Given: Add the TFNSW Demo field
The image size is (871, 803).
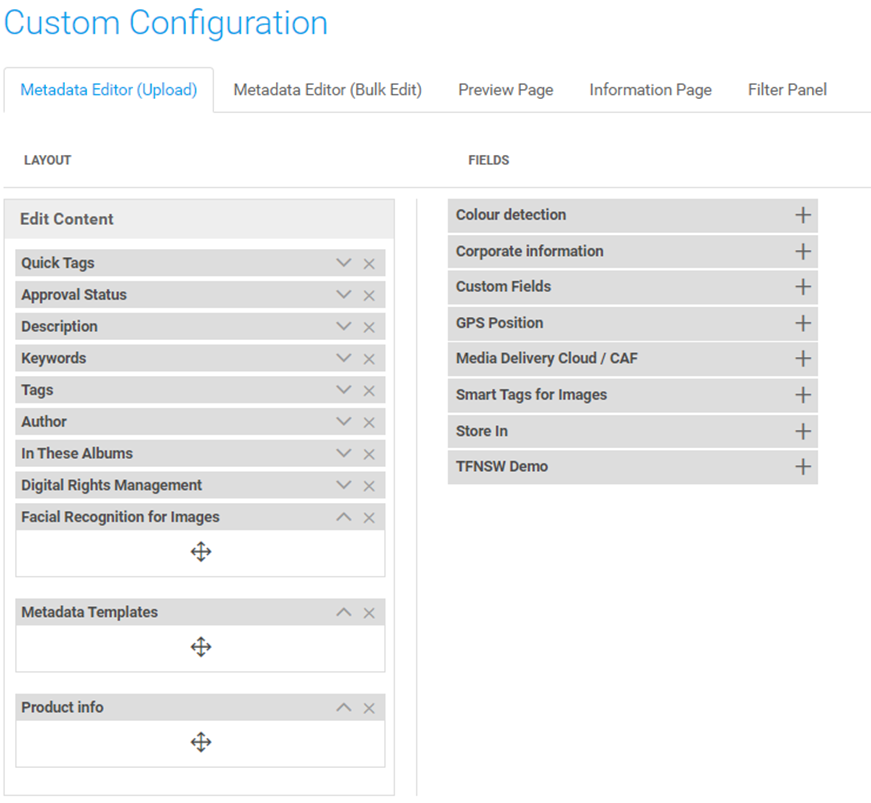Looking at the screenshot, I should pos(802,467).
